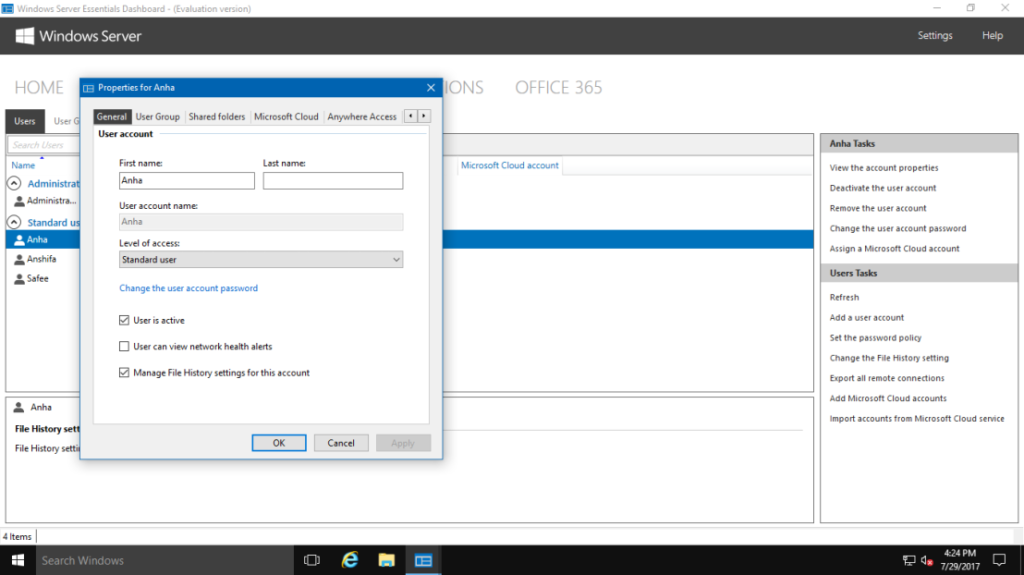Open Settings in the header
Viewport: 1024px width, 575px height.
click(935, 36)
